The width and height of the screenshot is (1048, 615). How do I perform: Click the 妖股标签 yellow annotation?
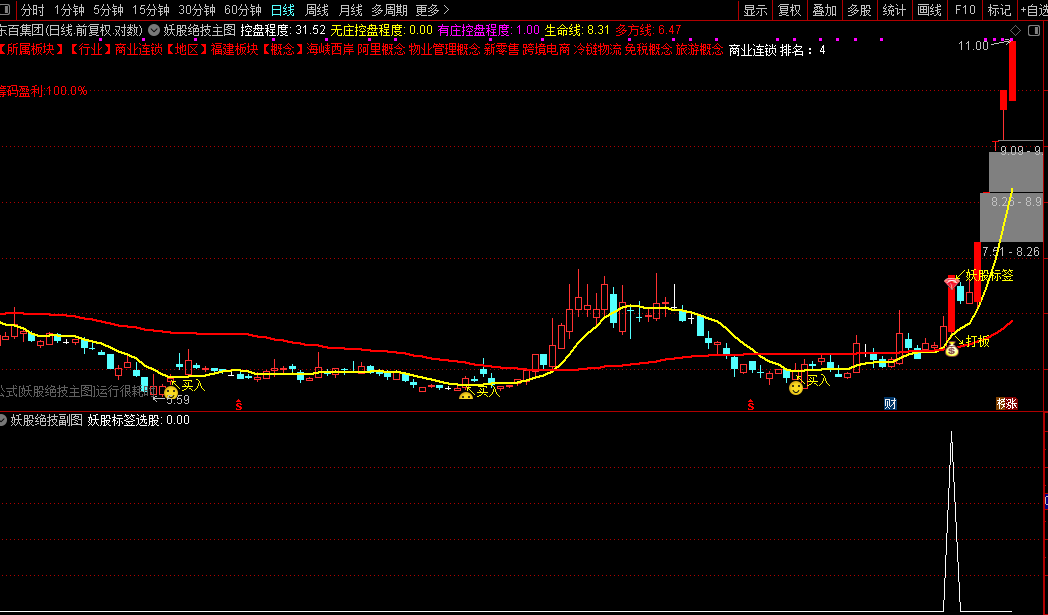pyautogui.click(x=989, y=275)
